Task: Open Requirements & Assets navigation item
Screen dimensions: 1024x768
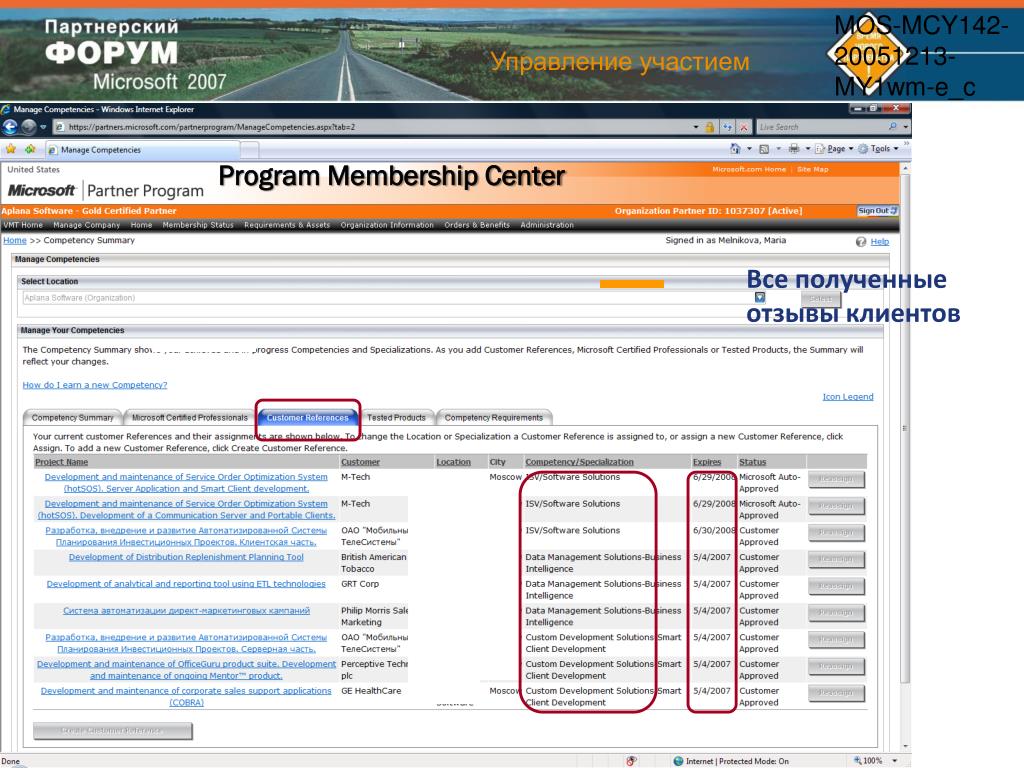Action: pos(287,225)
